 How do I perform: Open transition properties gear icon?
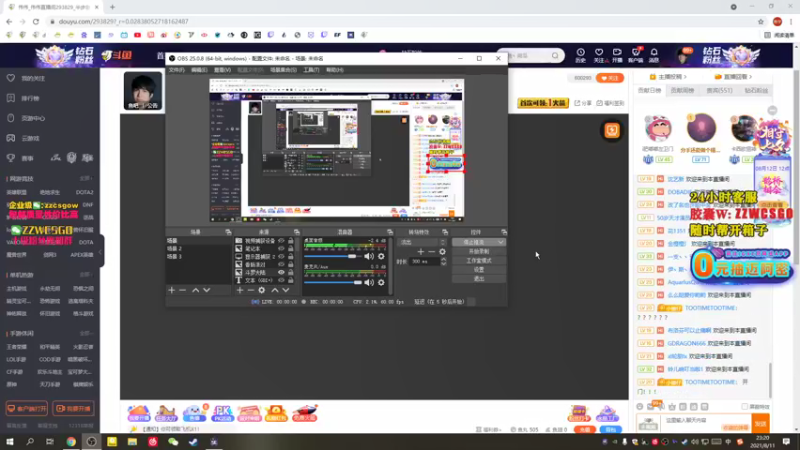(x=442, y=252)
